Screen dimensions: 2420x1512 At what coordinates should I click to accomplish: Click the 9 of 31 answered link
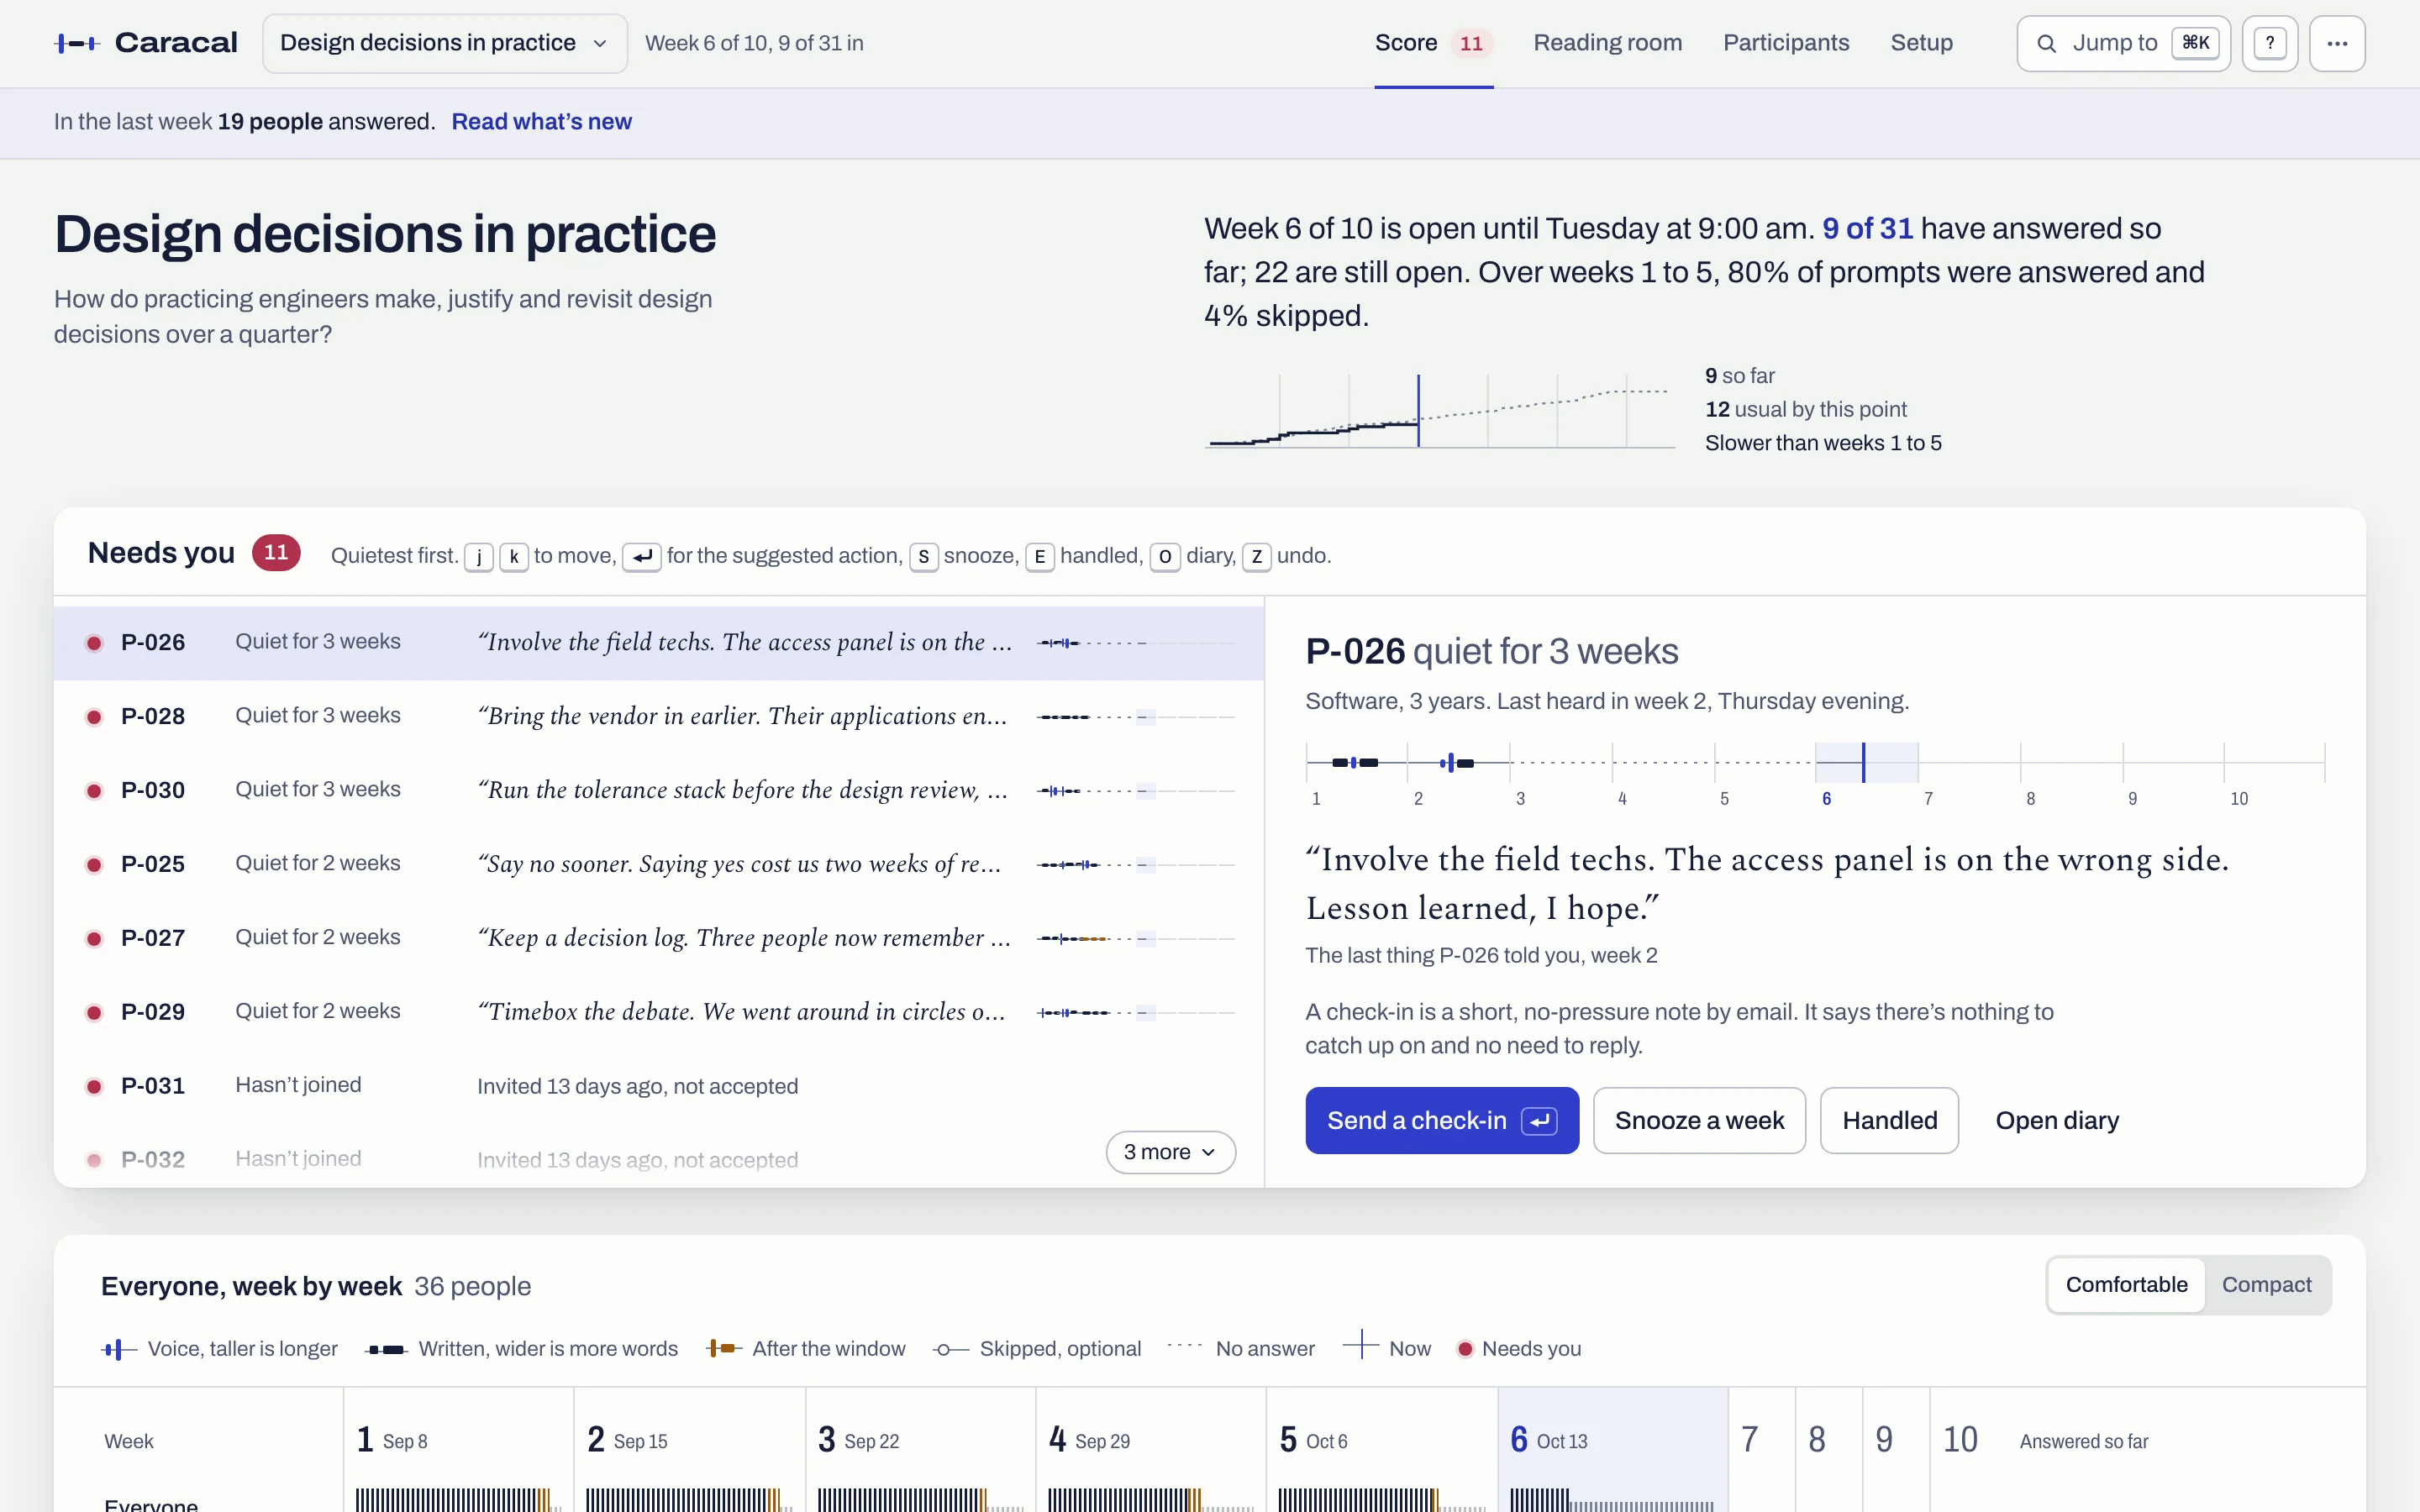[1867, 229]
